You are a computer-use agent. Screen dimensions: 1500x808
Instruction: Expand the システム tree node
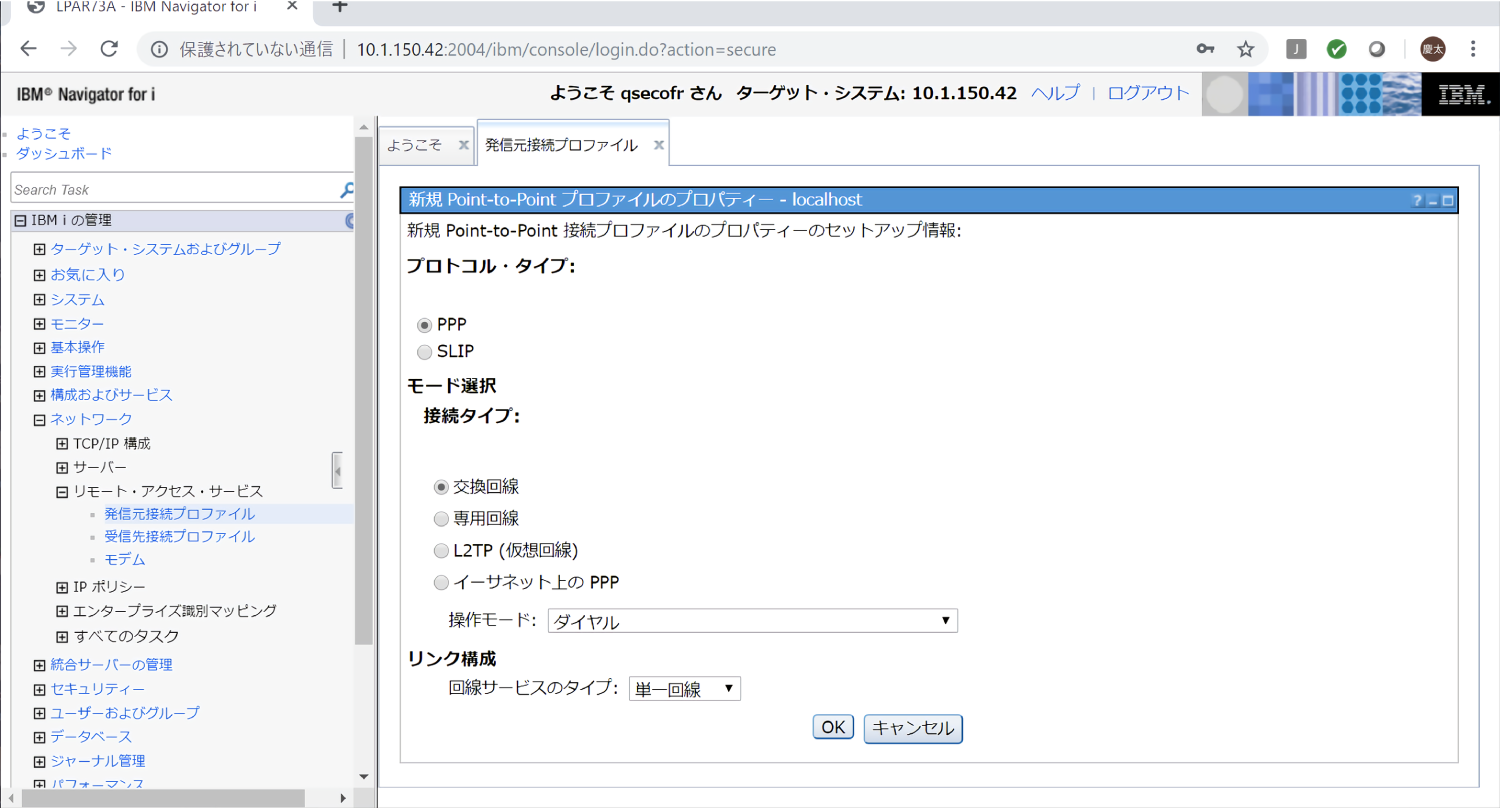(x=40, y=300)
